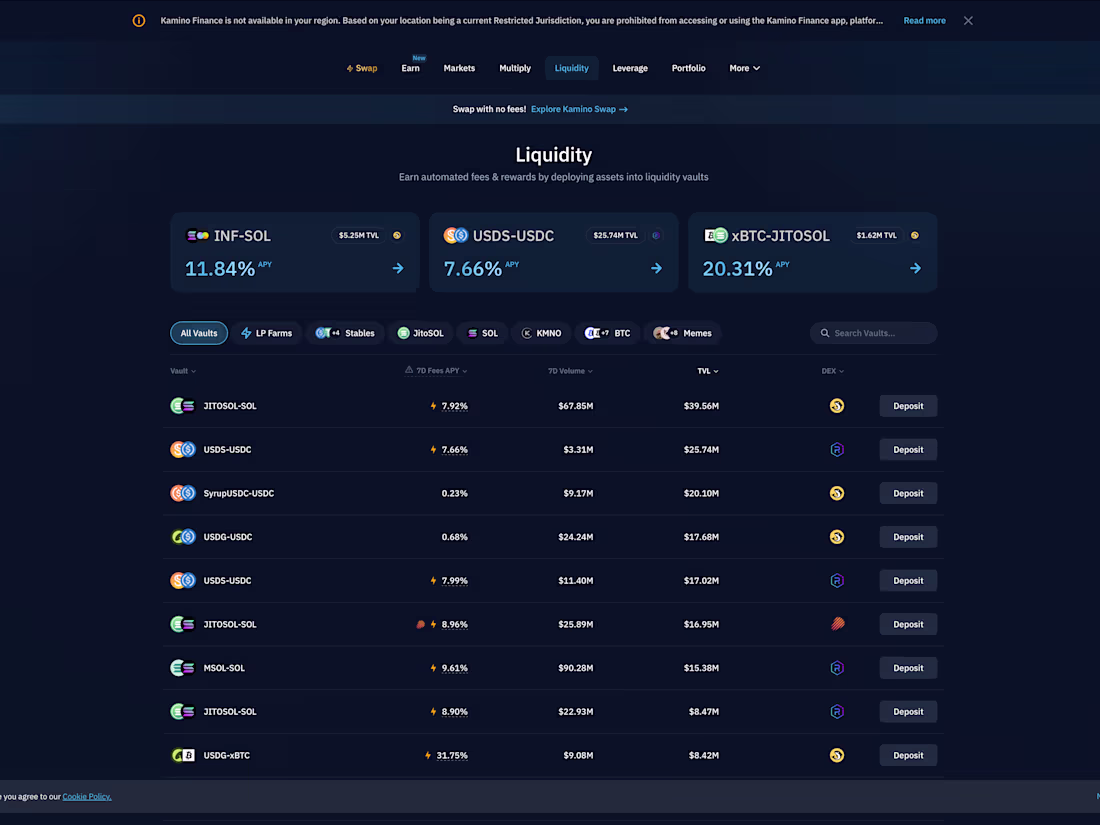Dismiss the restricted region notice
Screen dimensions: 1100x825
click(968, 20)
